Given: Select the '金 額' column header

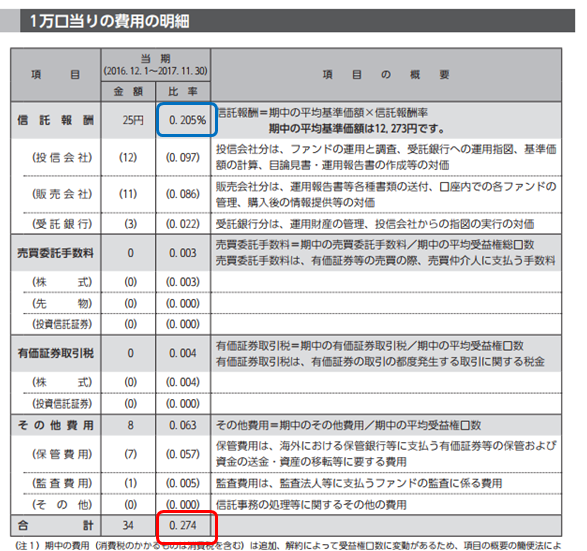Looking at the screenshot, I should (x=128, y=91).
